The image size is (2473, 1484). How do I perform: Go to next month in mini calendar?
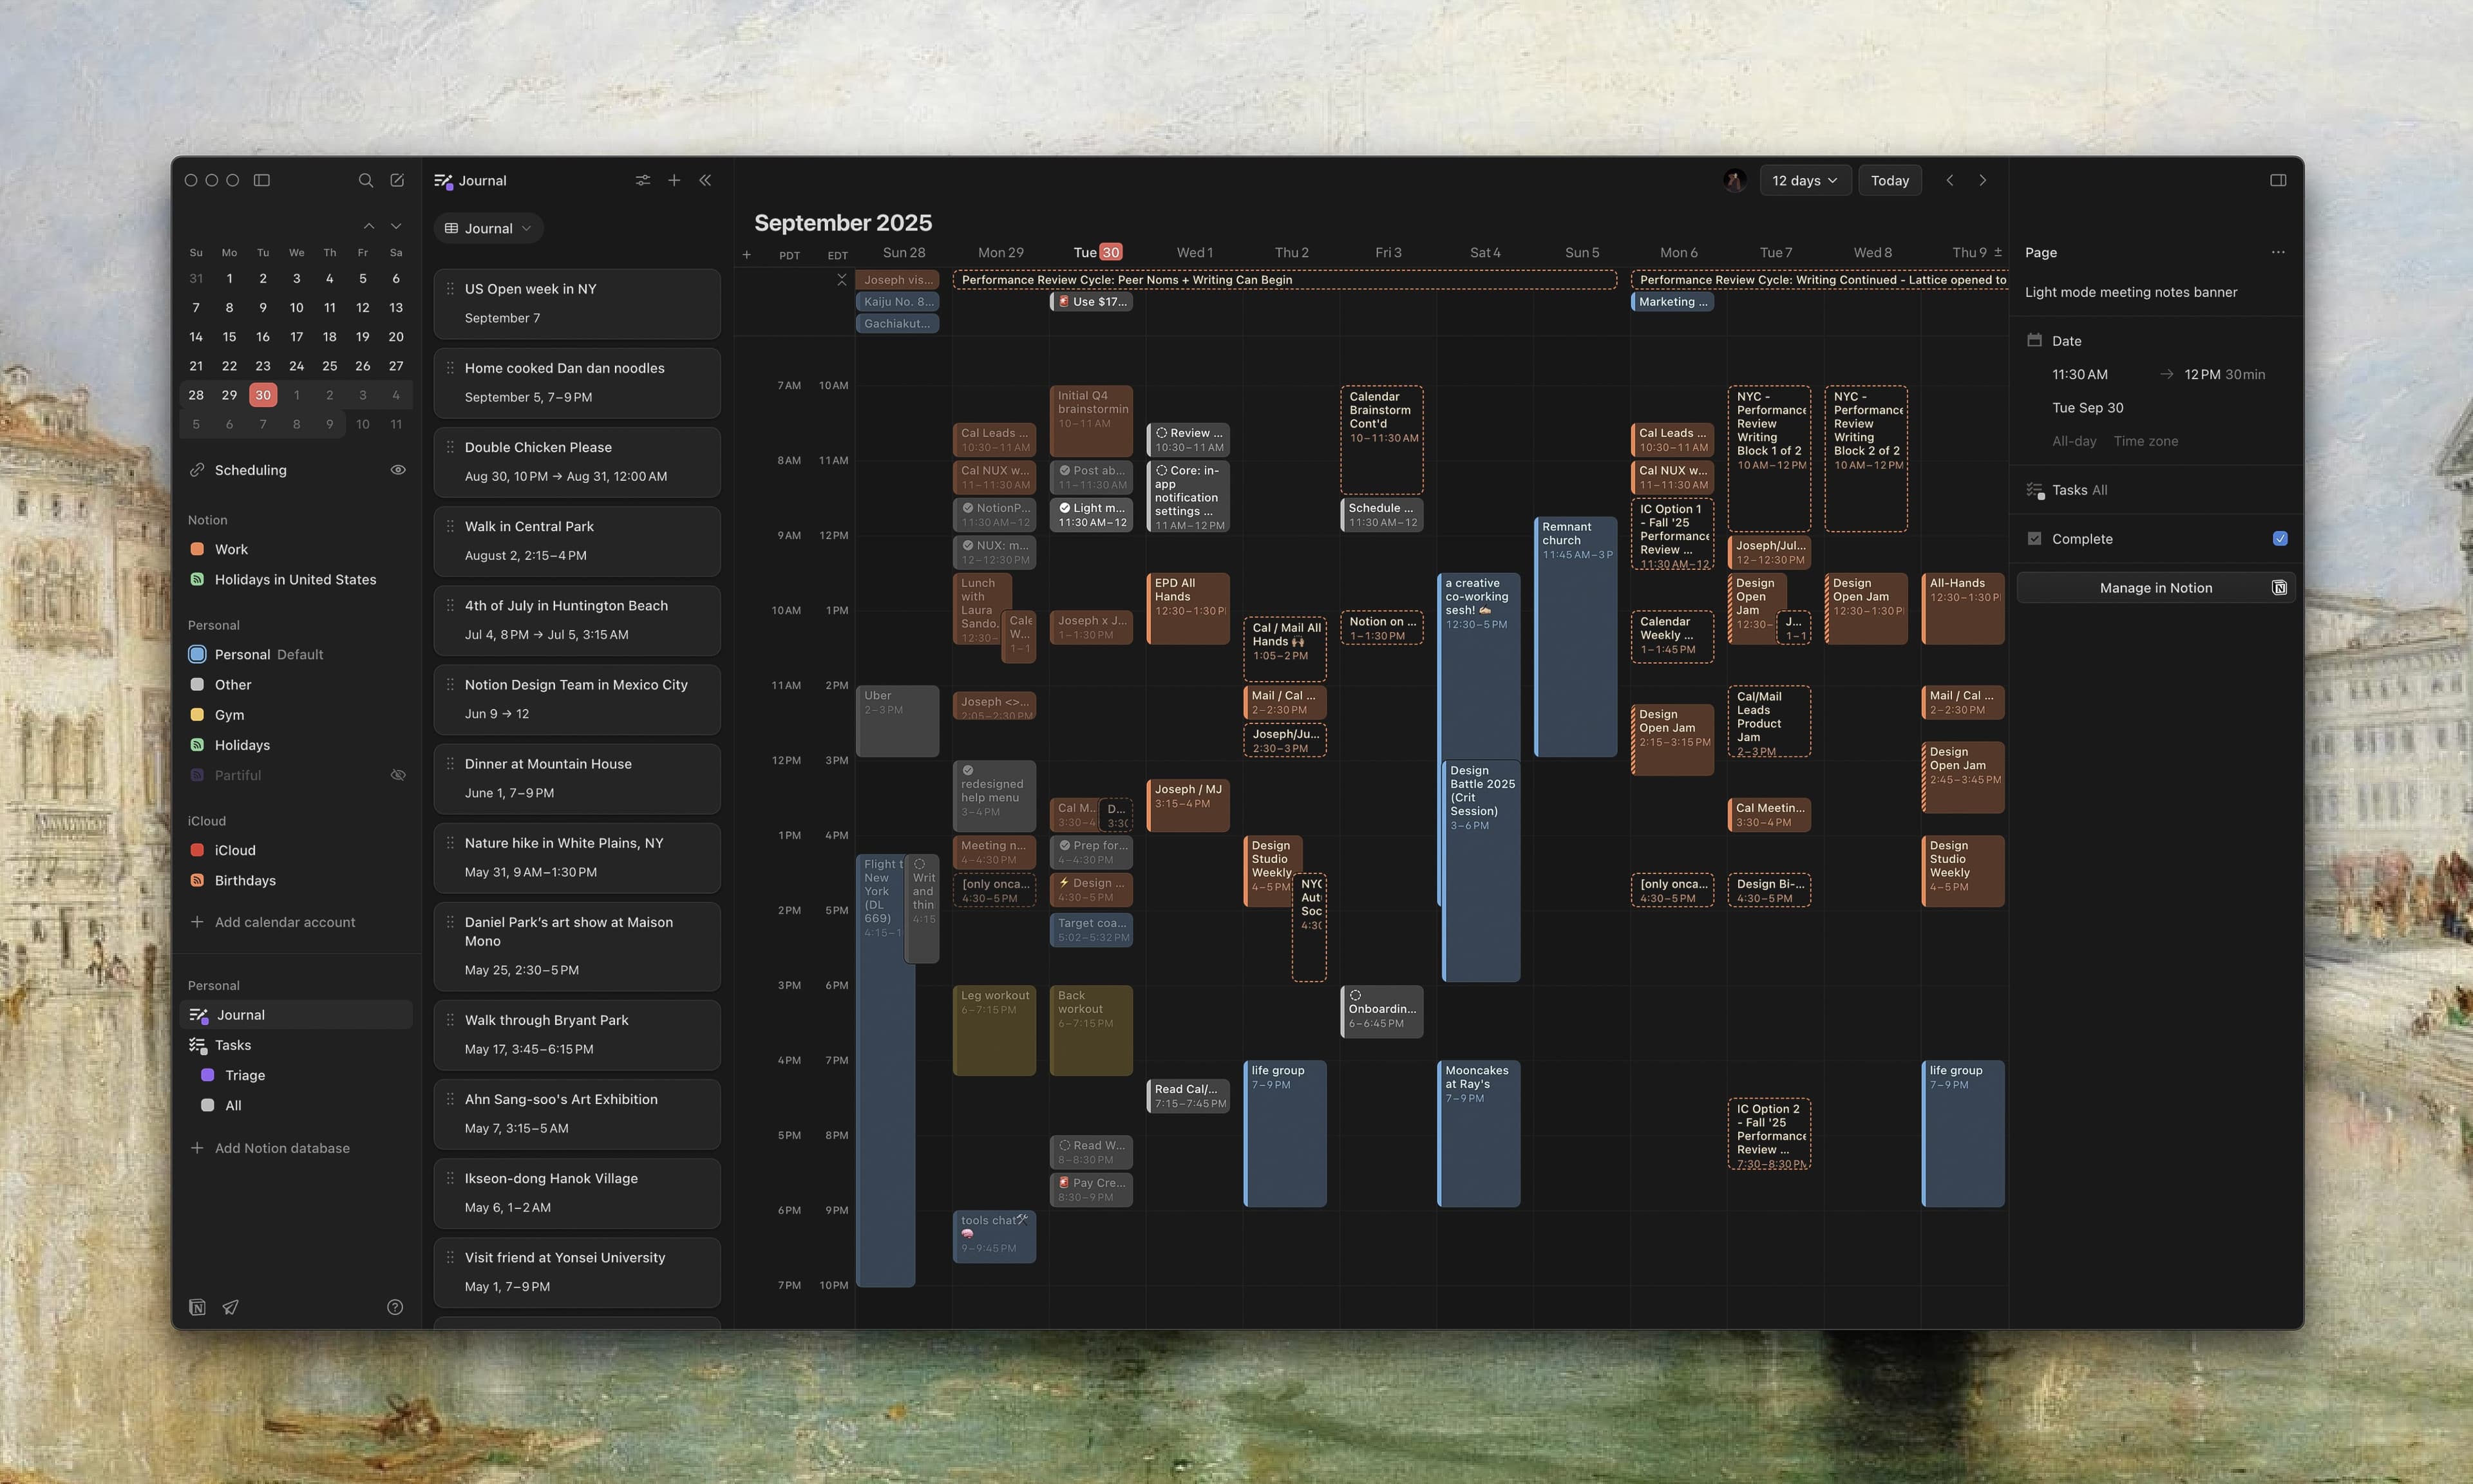click(396, 226)
